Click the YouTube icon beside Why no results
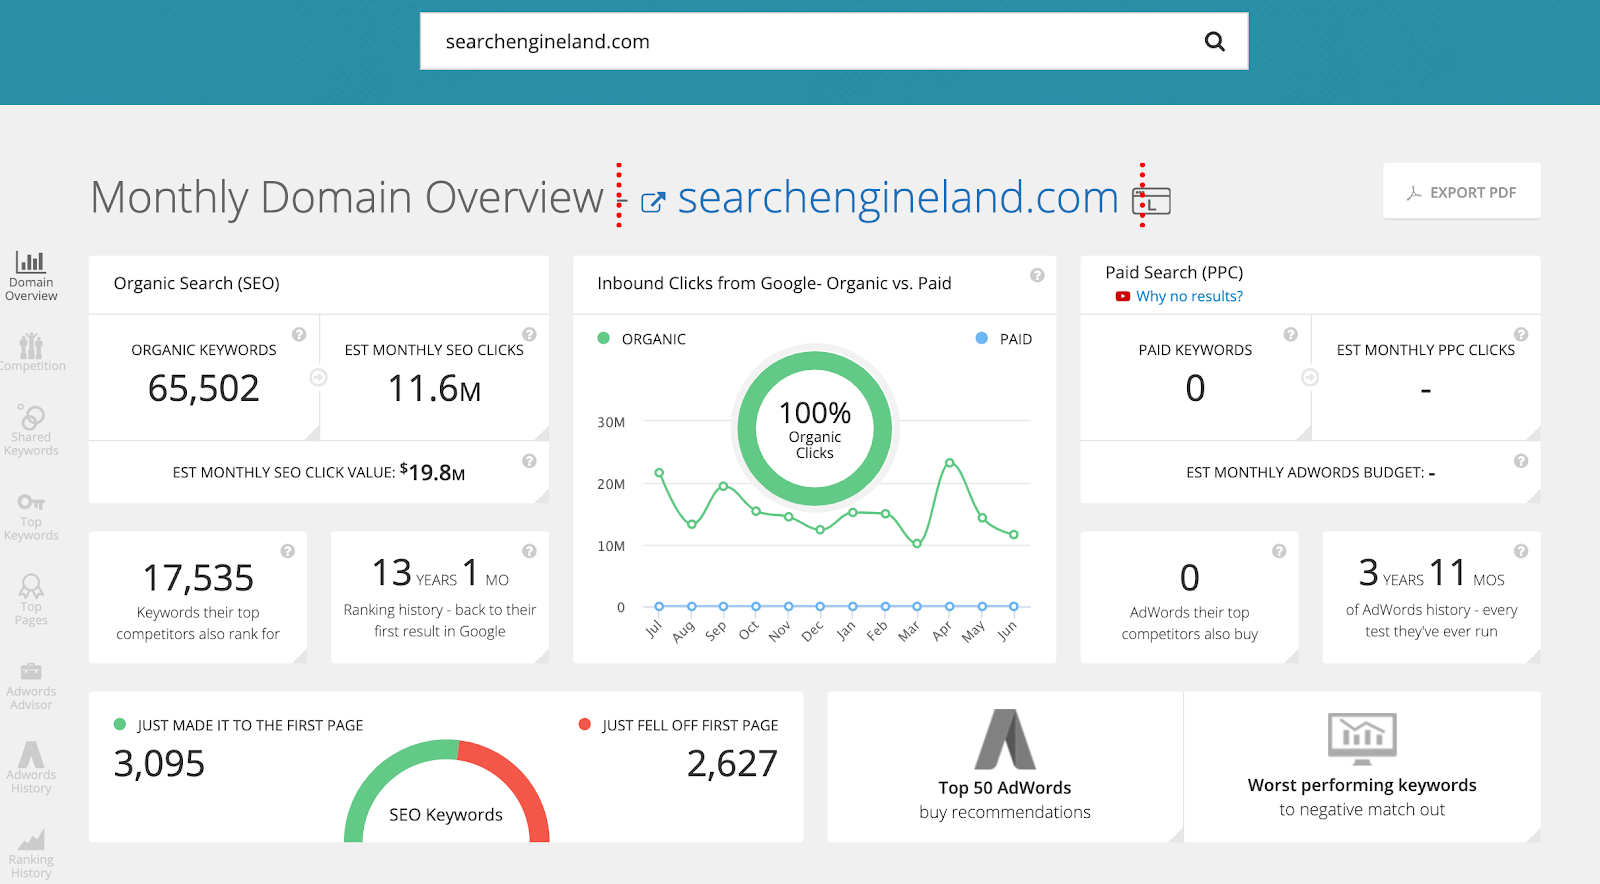Viewport: 1600px width, 884px height. tap(1123, 296)
